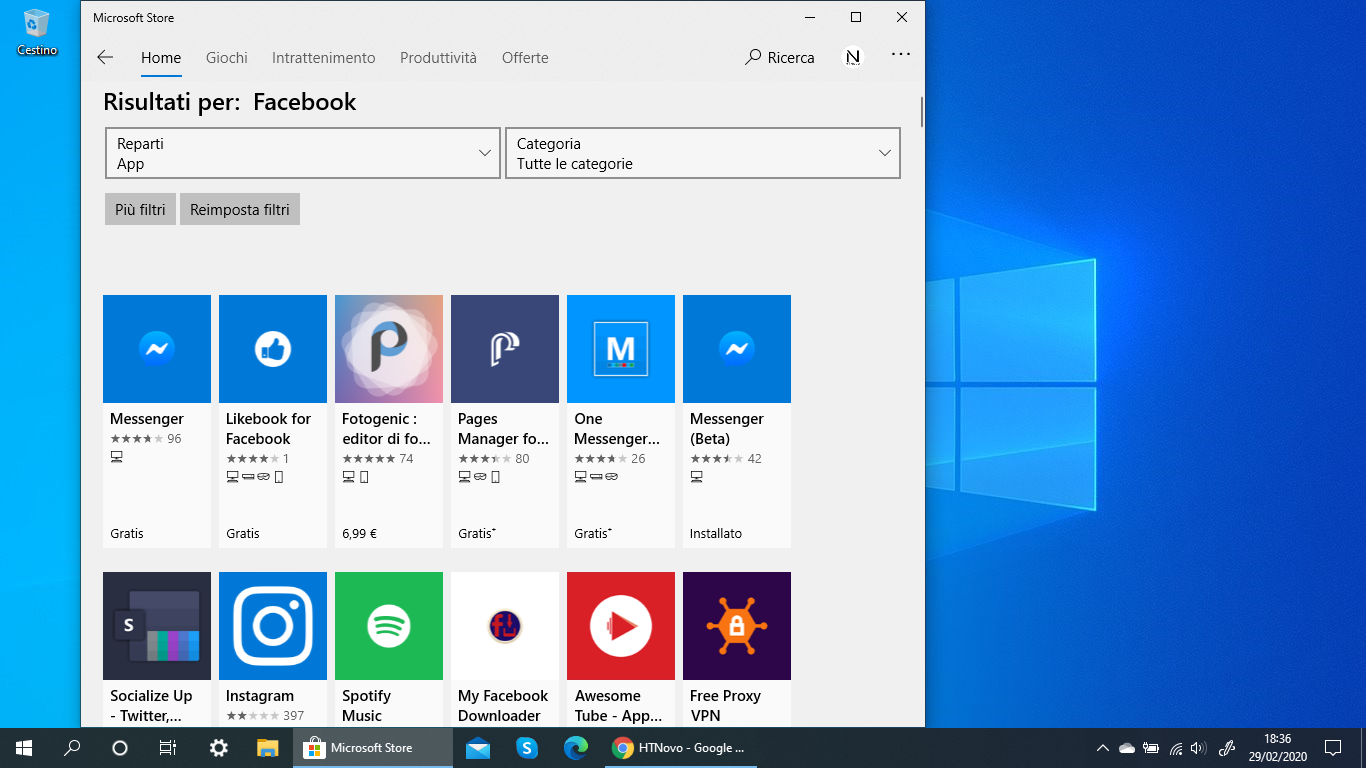Viewport: 1366px width, 768px height.
Task: Click the Più filtri button
Action: pos(140,209)
